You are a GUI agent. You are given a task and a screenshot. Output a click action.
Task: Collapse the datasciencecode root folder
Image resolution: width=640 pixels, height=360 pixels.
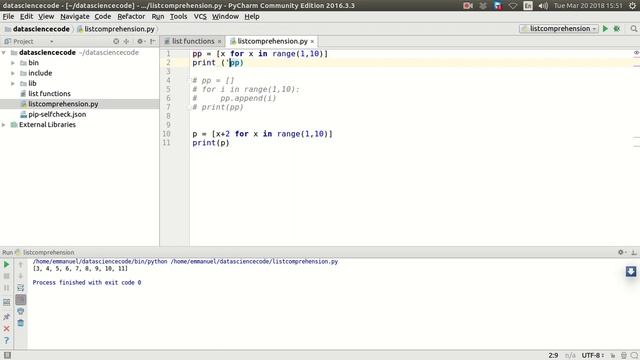click(x=4, y=53)
